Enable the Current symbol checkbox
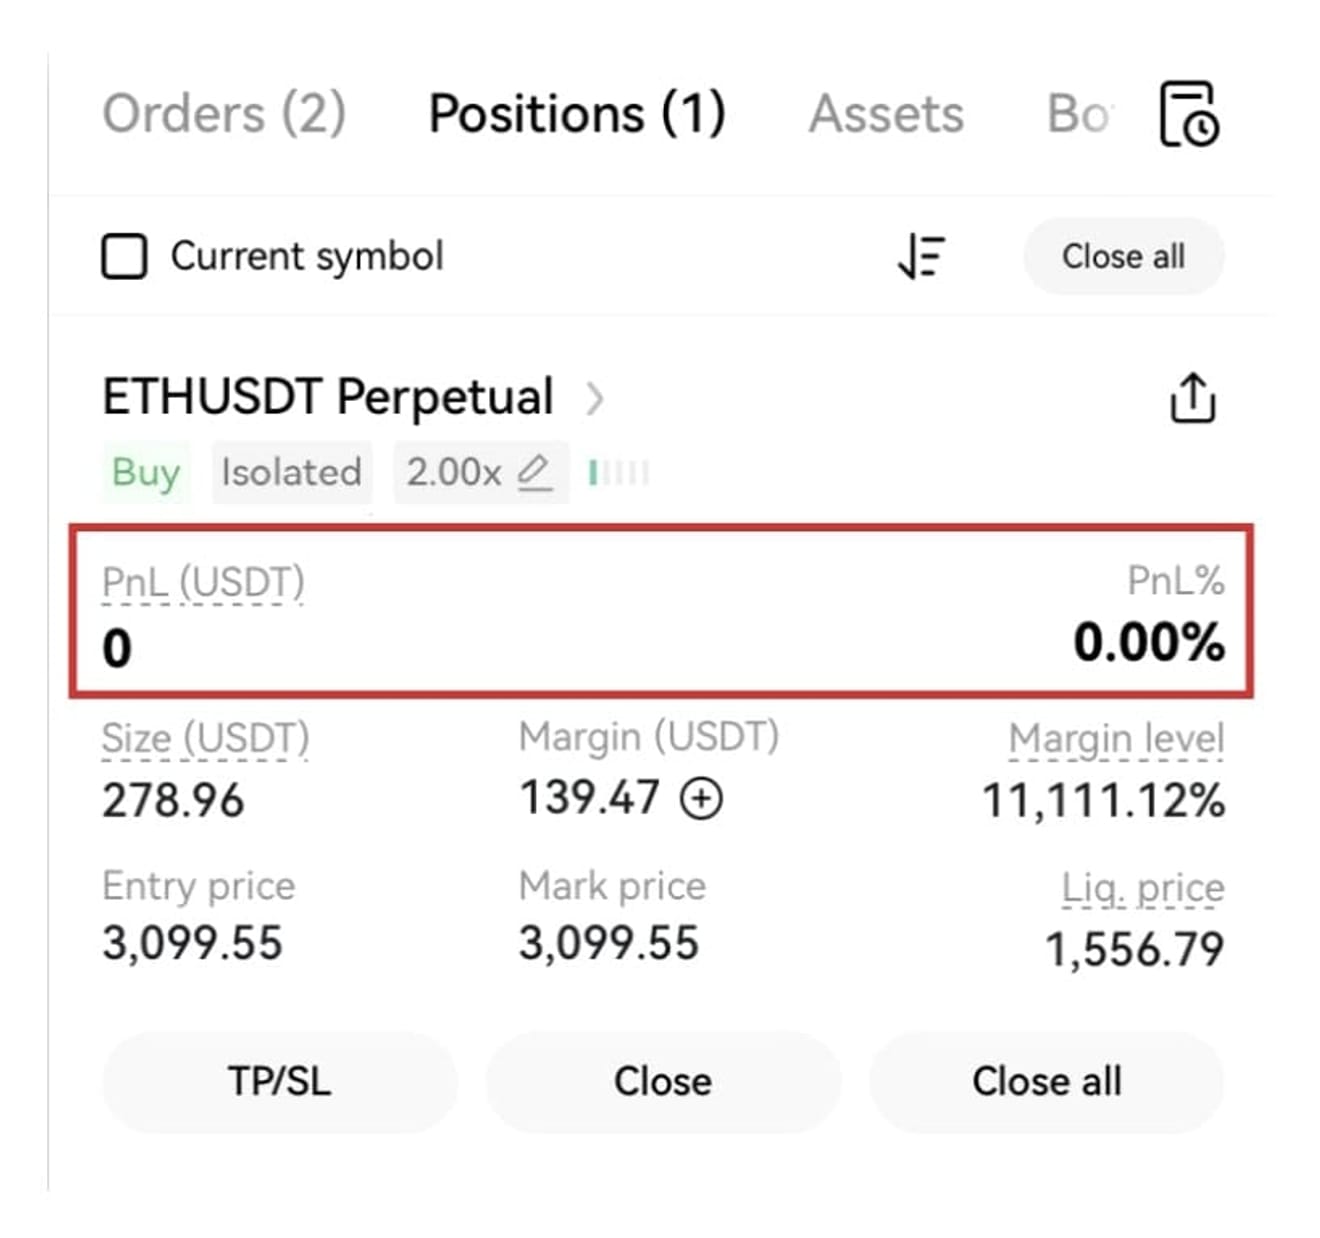This screenshot has width=1320, height=1238. point(124,256)
